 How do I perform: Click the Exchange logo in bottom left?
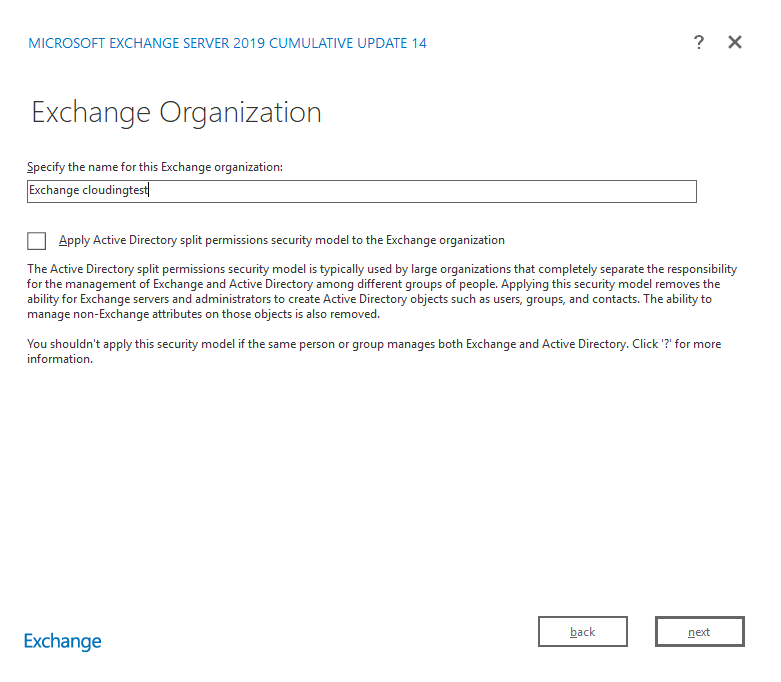pyautogui.click(x=62, y=641)
